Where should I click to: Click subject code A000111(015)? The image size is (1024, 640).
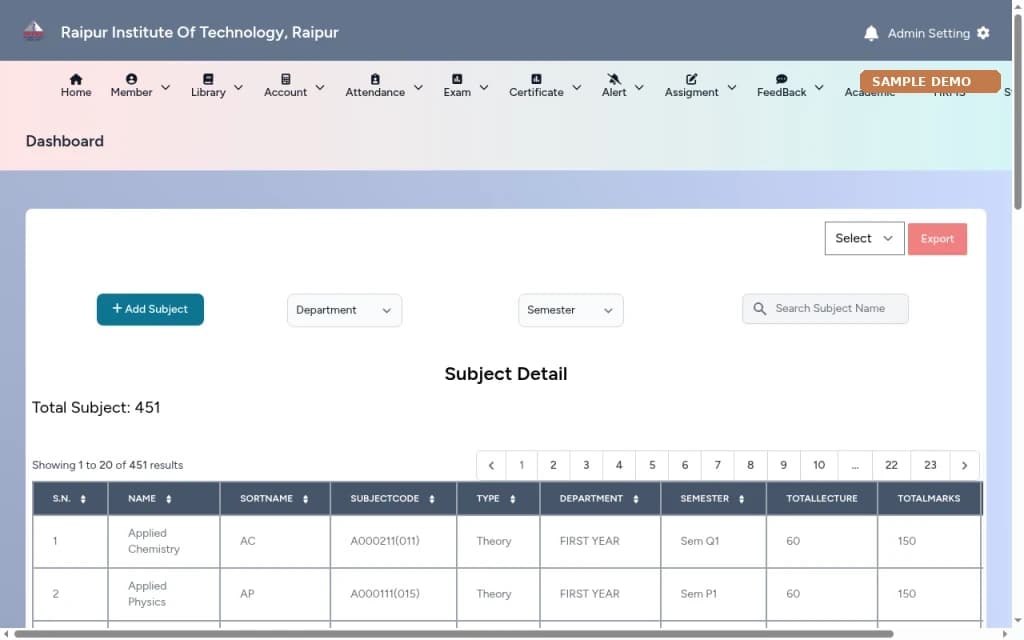pyautogui.click(x=385, y=594)
